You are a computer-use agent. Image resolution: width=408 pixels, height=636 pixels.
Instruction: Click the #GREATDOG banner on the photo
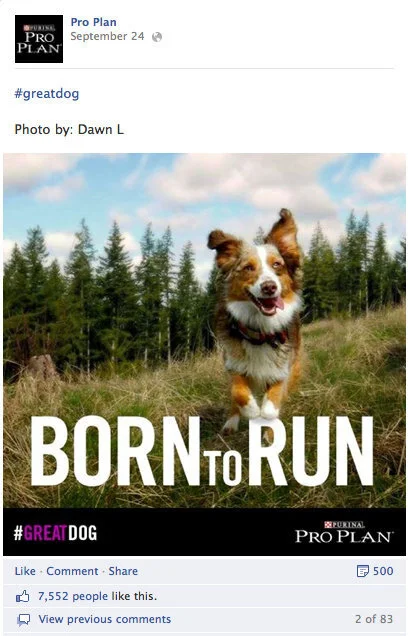tap(56, 533)
